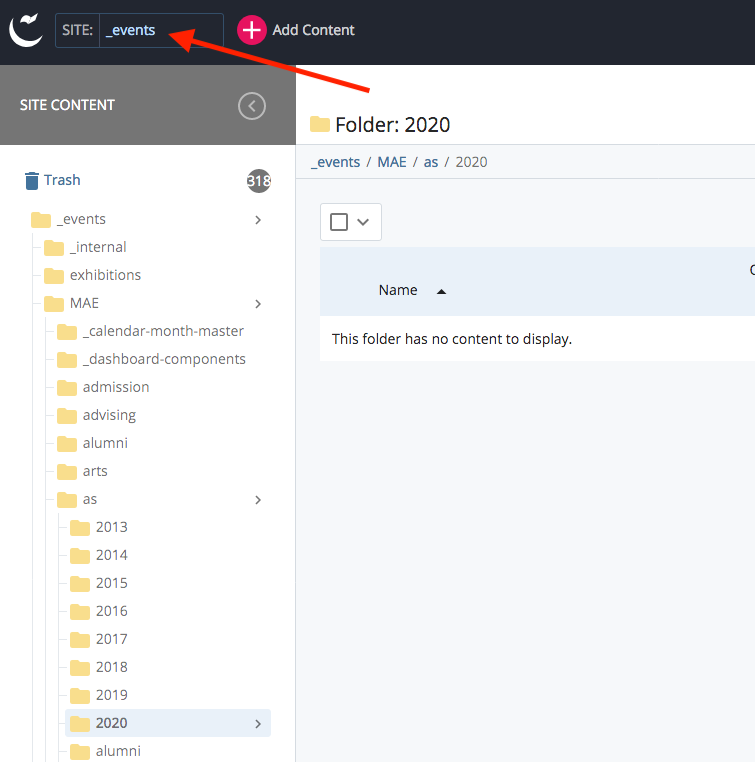Click the exhibitions folder icon in tree

tap(54, 275)
